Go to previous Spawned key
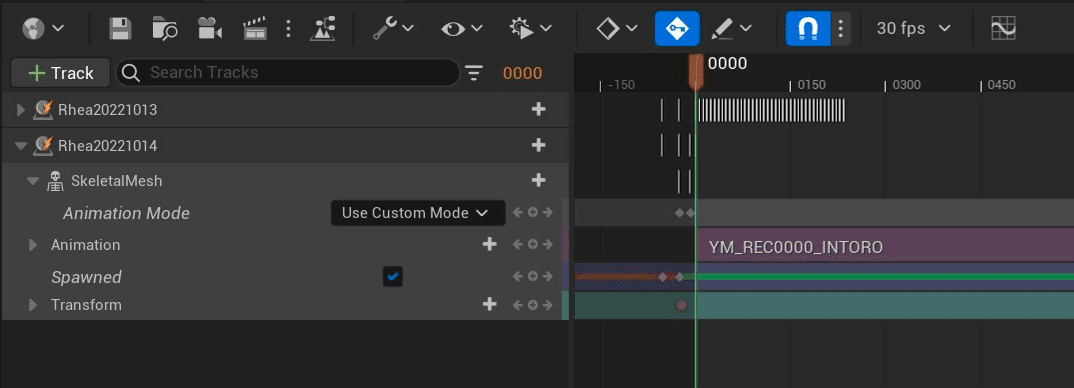1074x388 pixels. (519, 277)
